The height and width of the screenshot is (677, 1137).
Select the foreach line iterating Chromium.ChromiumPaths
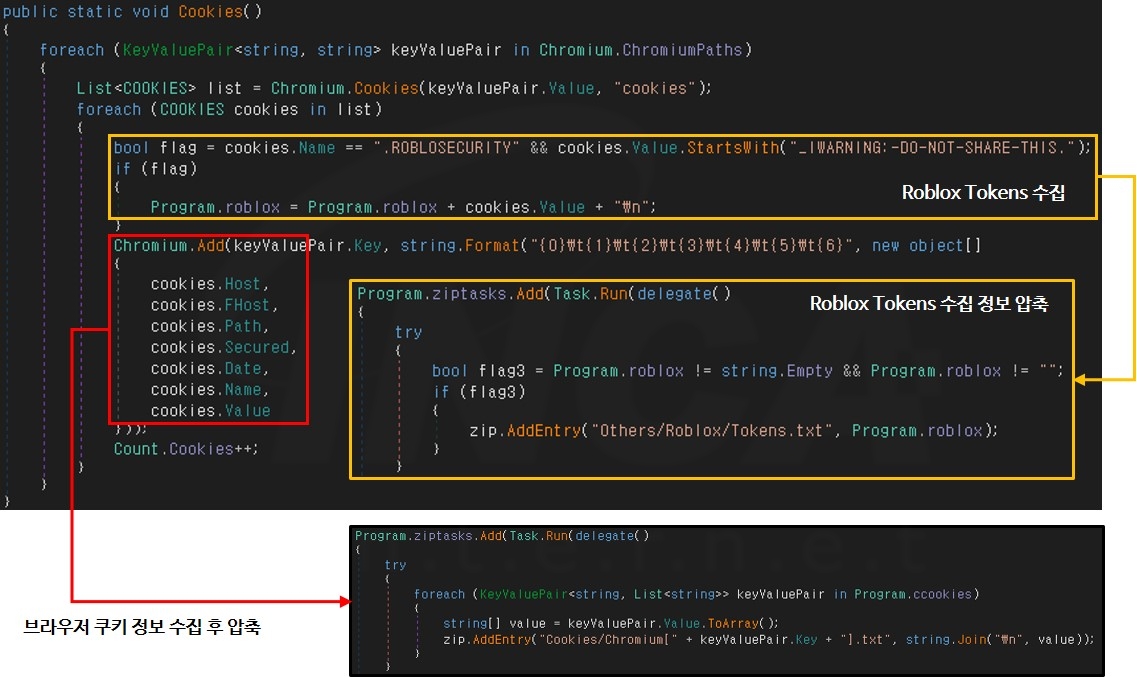[x=396, y=50]
